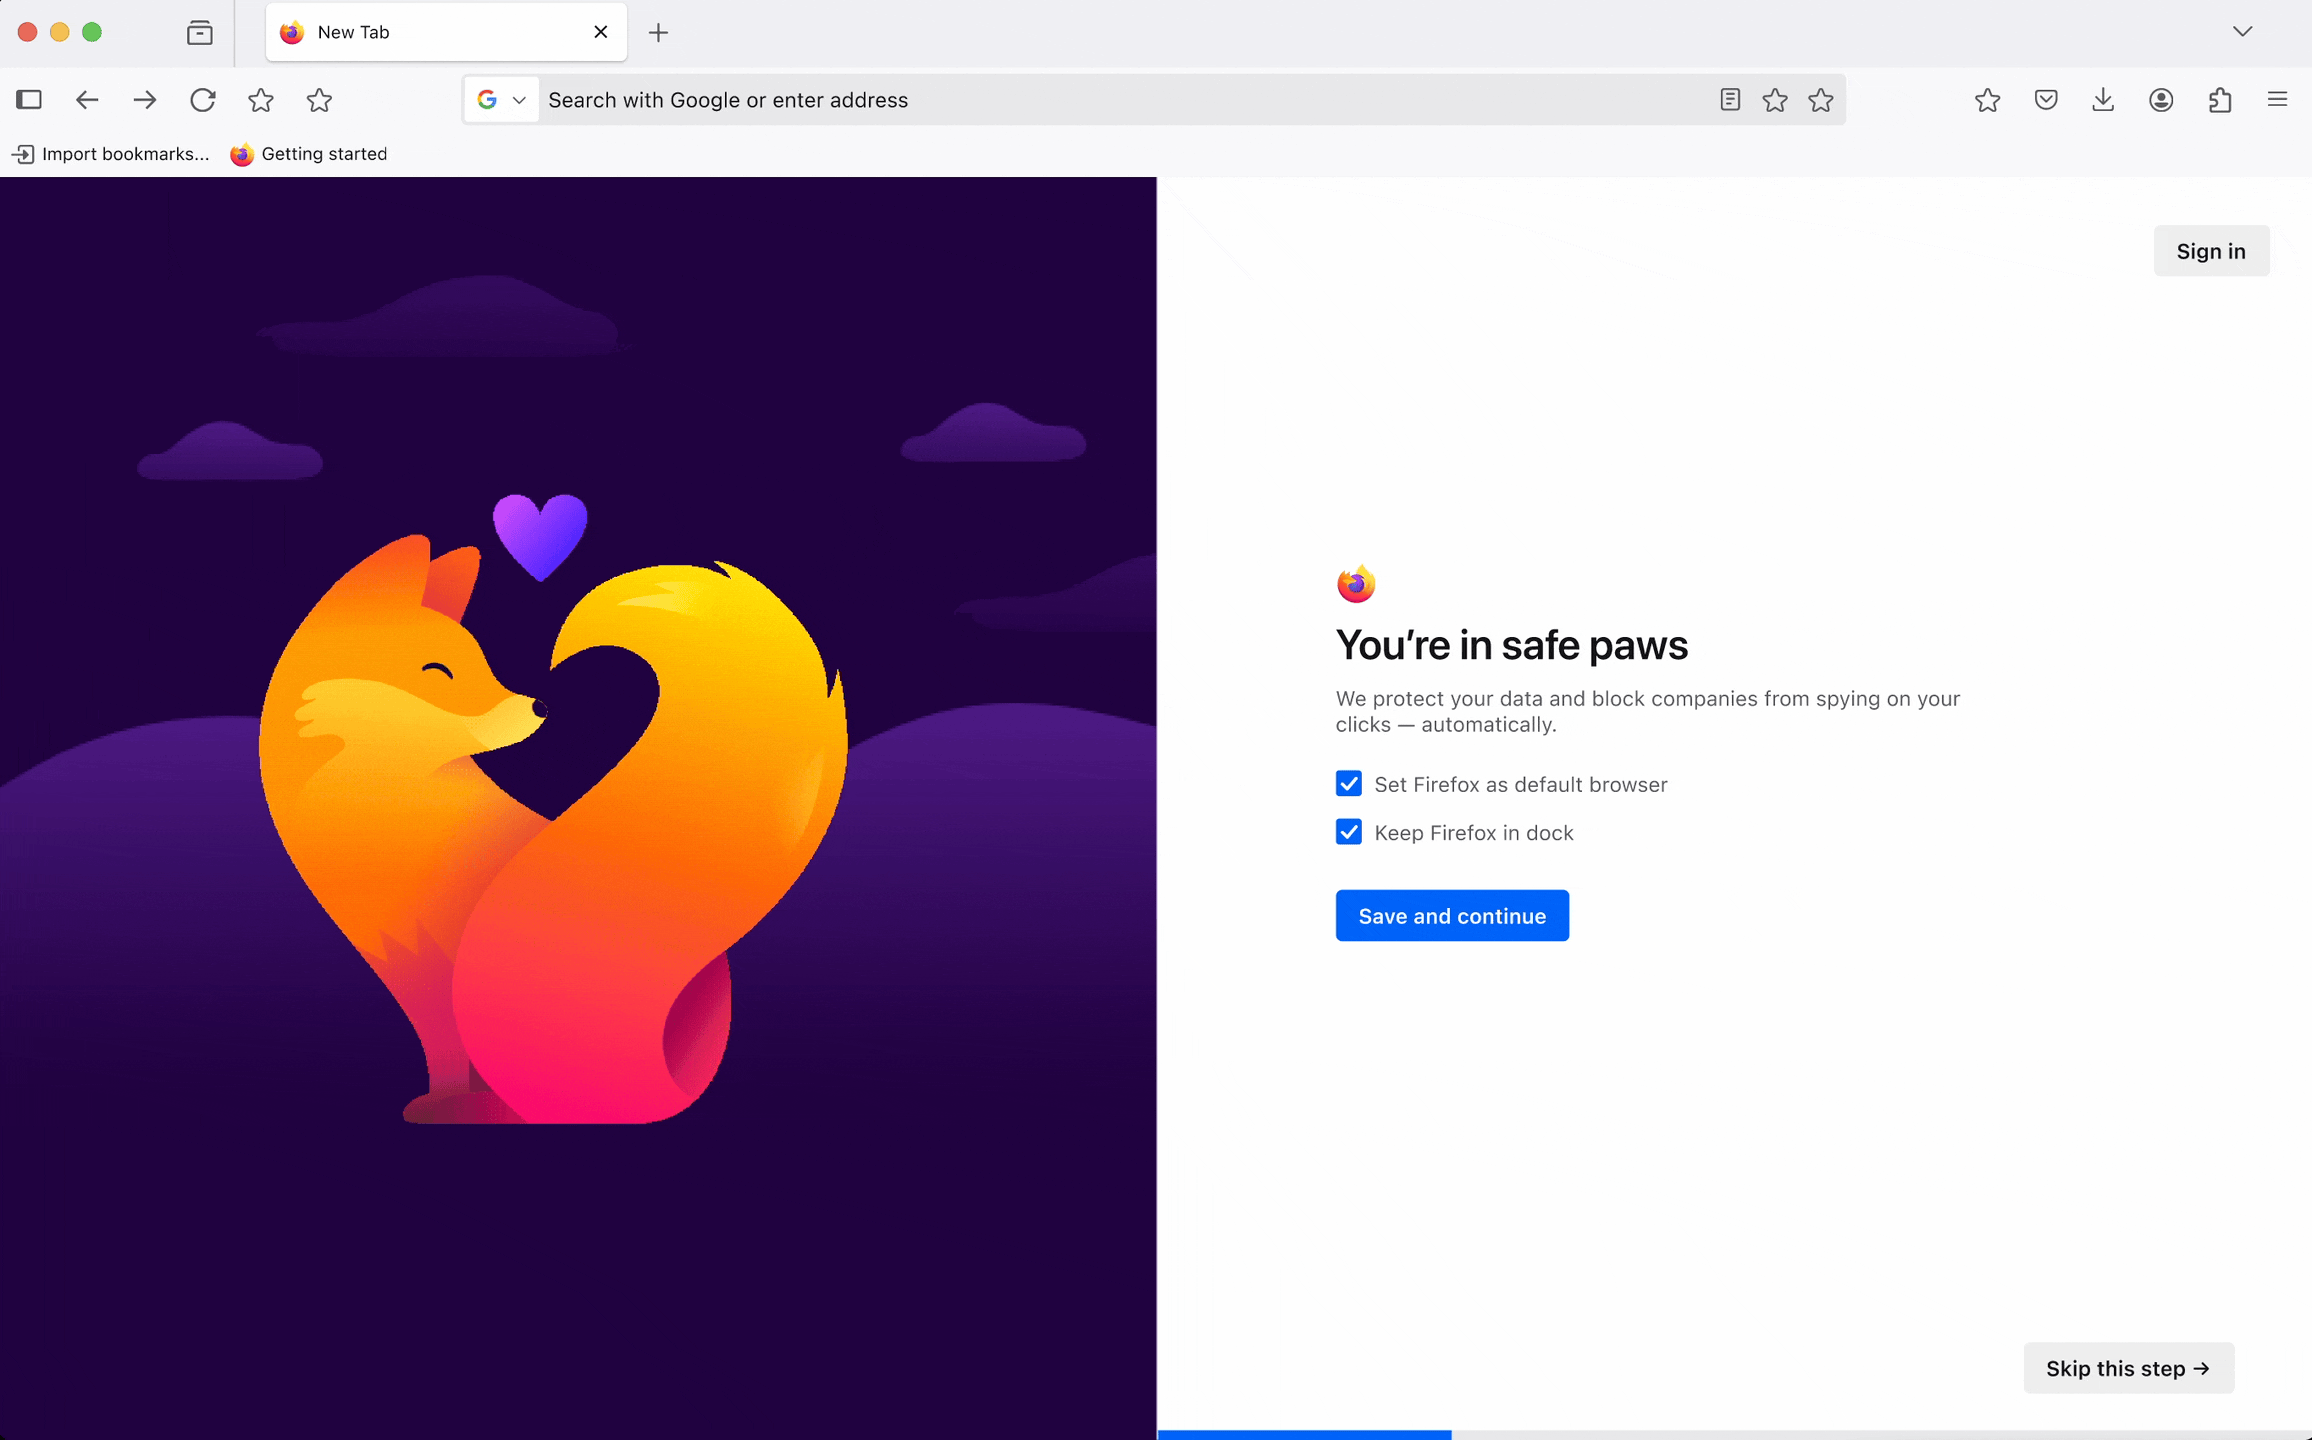Click Skip this step
Viewport: 2312px width, 1440px height.
click(2128, 1368)
